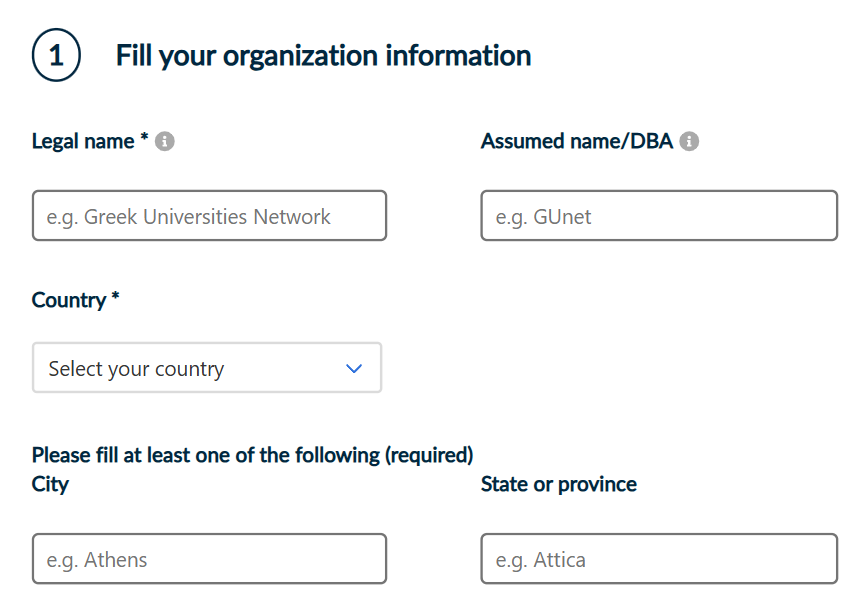Click the 'Please fill at least one' notice

click(x=252, y=455)
